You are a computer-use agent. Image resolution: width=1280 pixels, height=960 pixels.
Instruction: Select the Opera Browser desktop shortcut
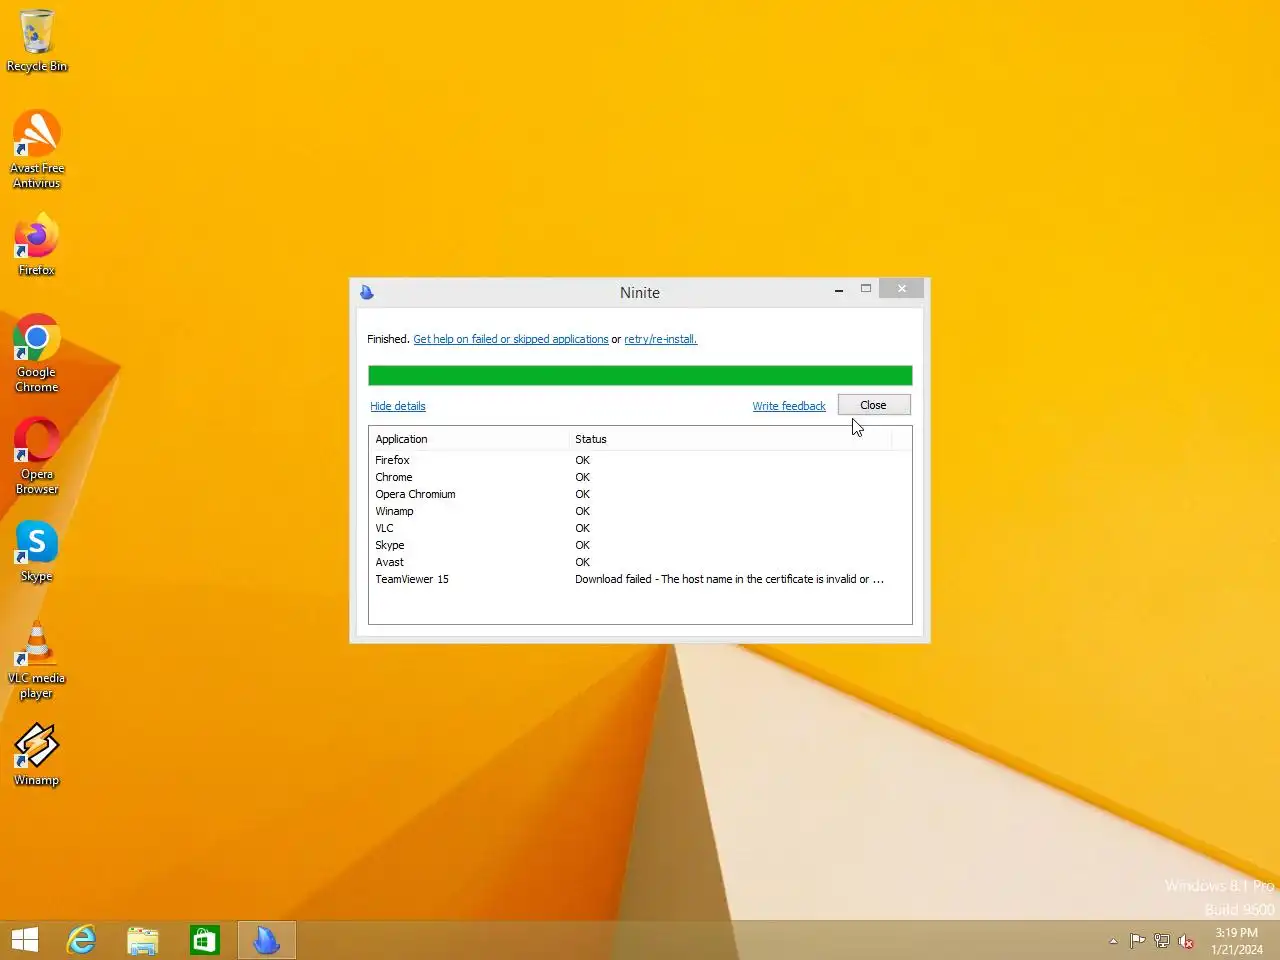point(37,456)
